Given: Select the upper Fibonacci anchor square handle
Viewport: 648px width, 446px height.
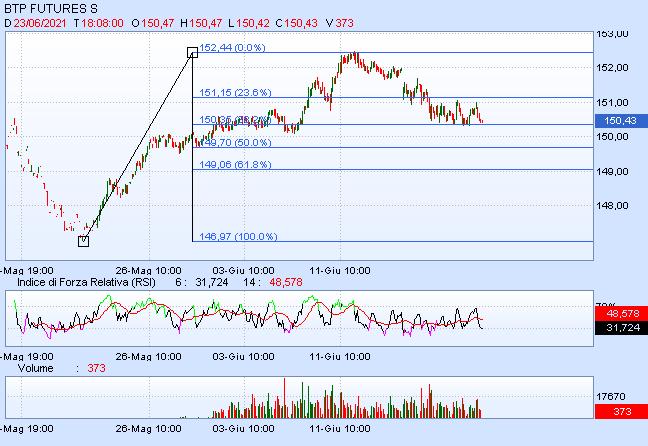Looking at the screenshot, I should click(x=193, y=52).
